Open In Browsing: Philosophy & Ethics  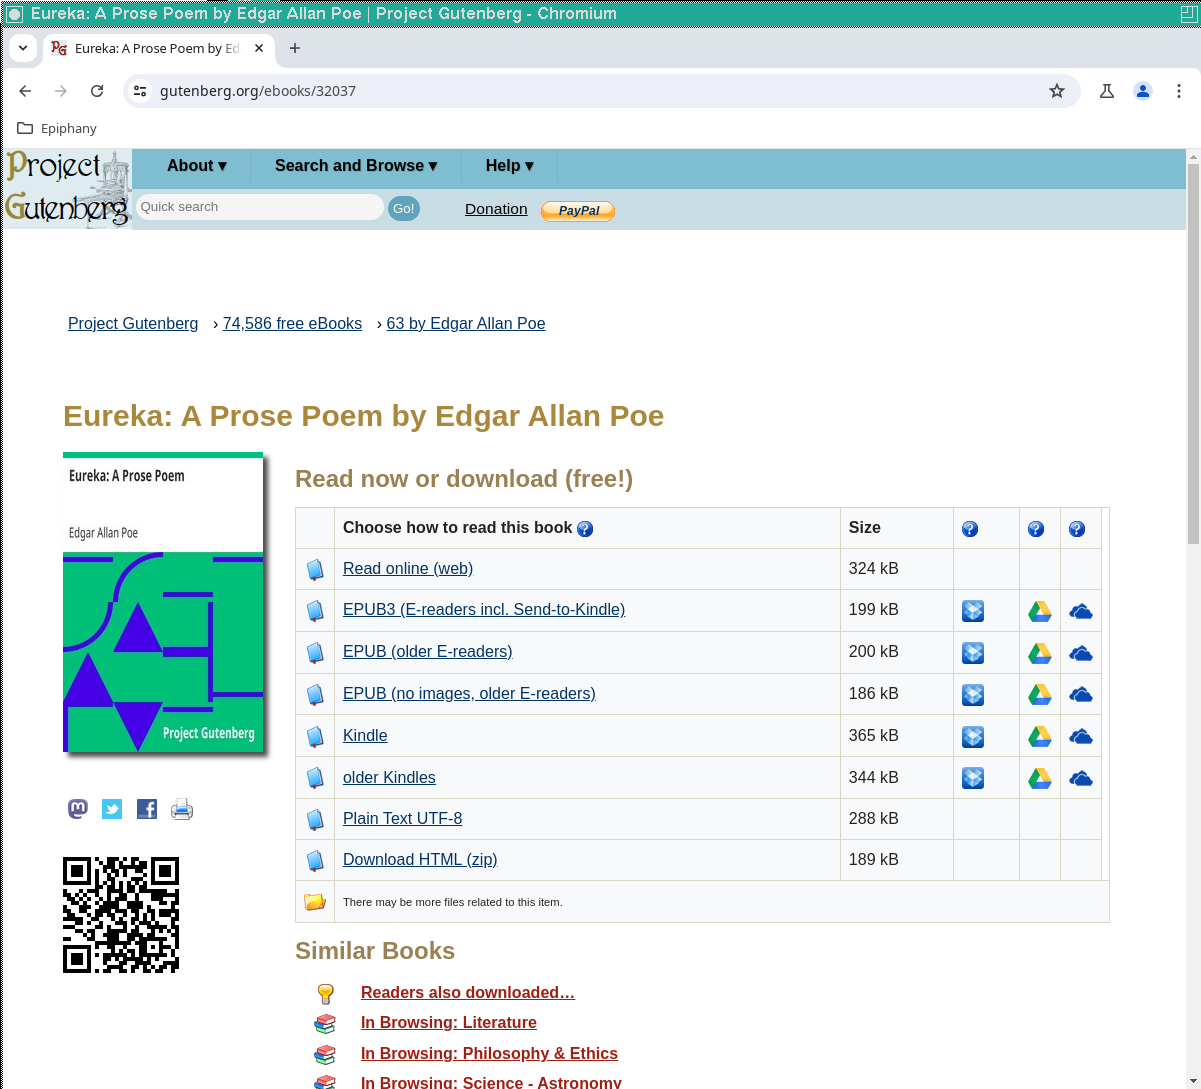[x=489, y=1054]
